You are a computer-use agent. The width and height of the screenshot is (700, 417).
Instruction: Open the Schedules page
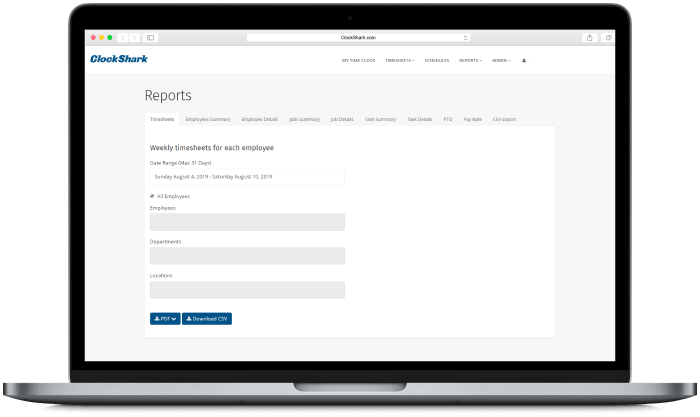(x=437, y=60)
